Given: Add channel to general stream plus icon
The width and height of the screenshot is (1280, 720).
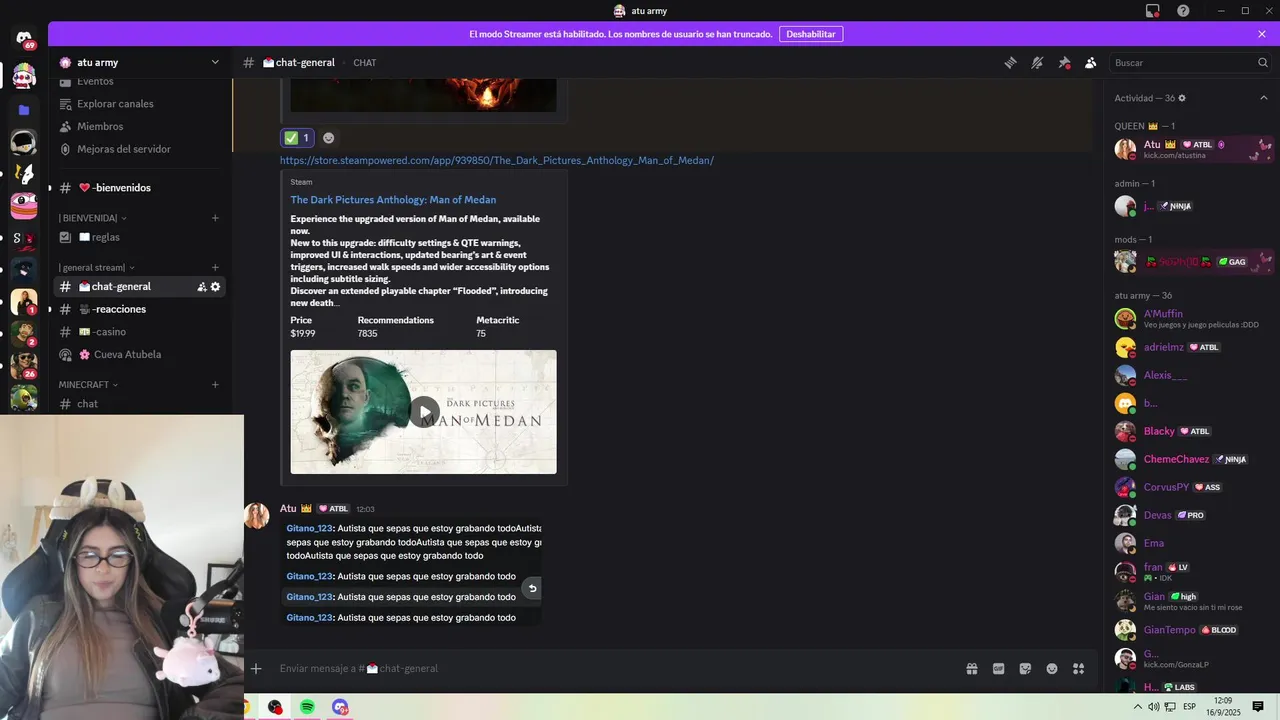Looking at the screenshot, I should (x=215, y=267).
